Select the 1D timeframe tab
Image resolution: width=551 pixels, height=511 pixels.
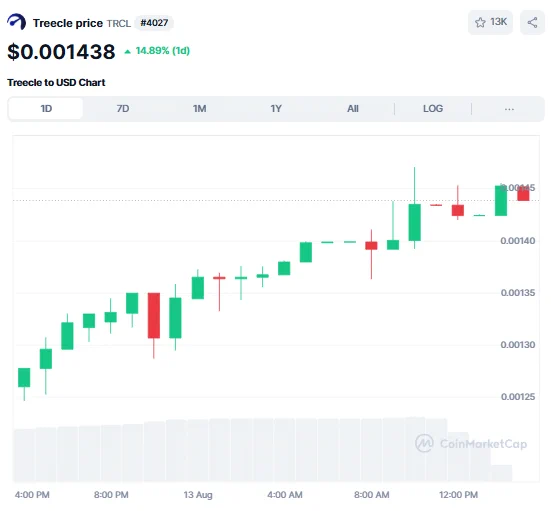(x=46, y=109)
